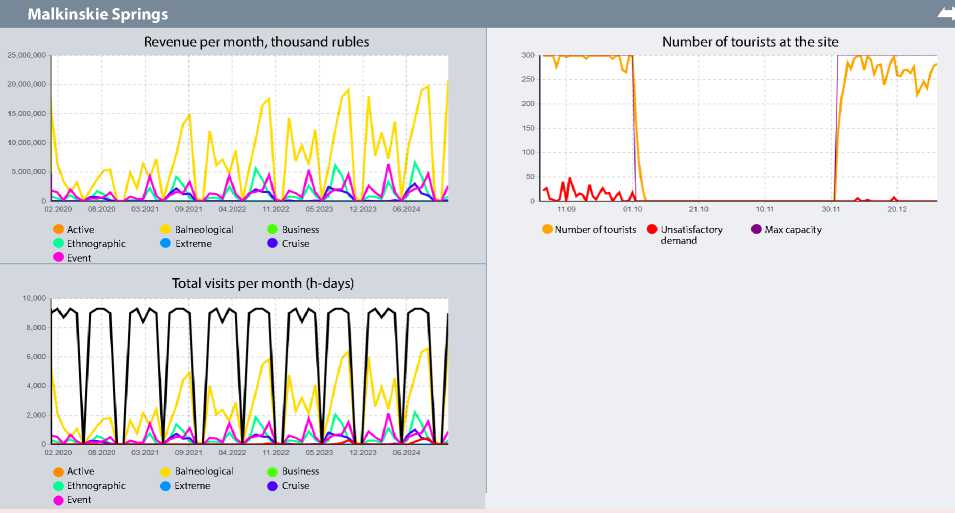955x513 pixels.
Task: Hide Number of tourists orange series
Action: pyautogui.click(x=589, y=230)
